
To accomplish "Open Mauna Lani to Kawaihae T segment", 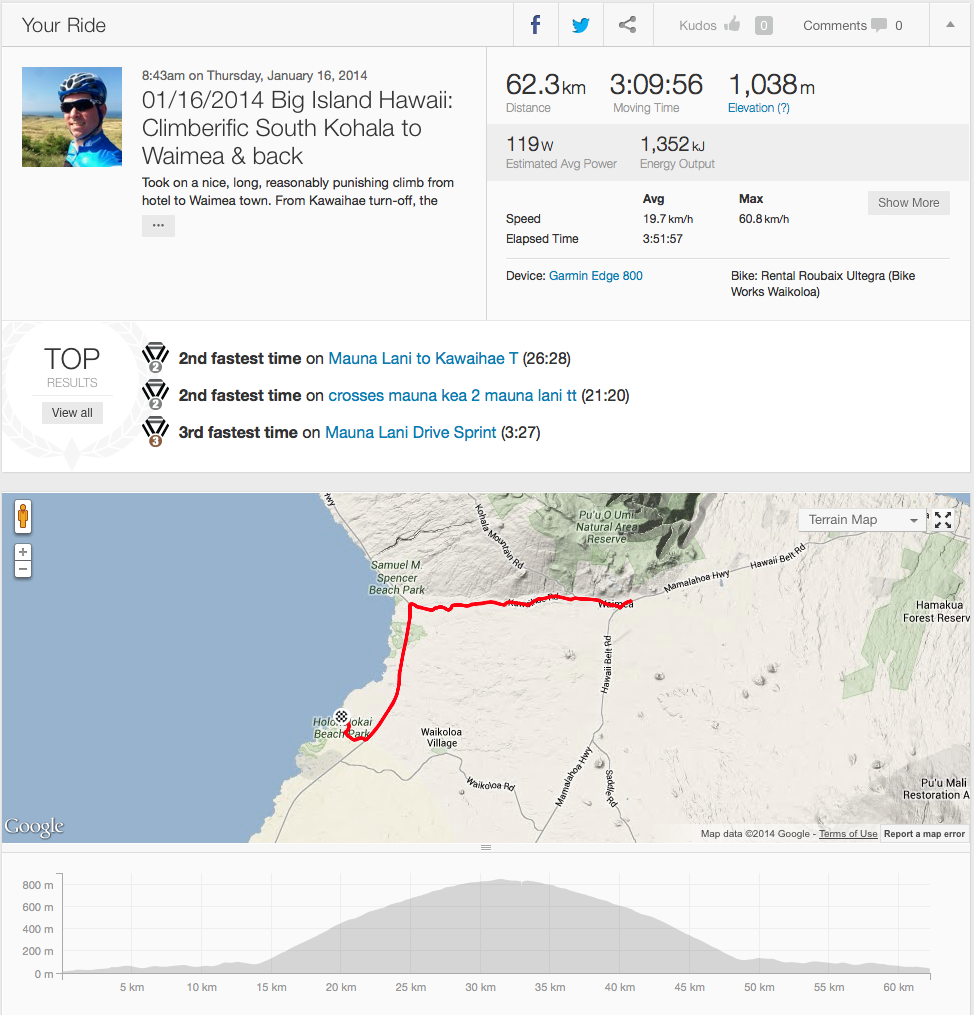I will [x=423, y=358].
